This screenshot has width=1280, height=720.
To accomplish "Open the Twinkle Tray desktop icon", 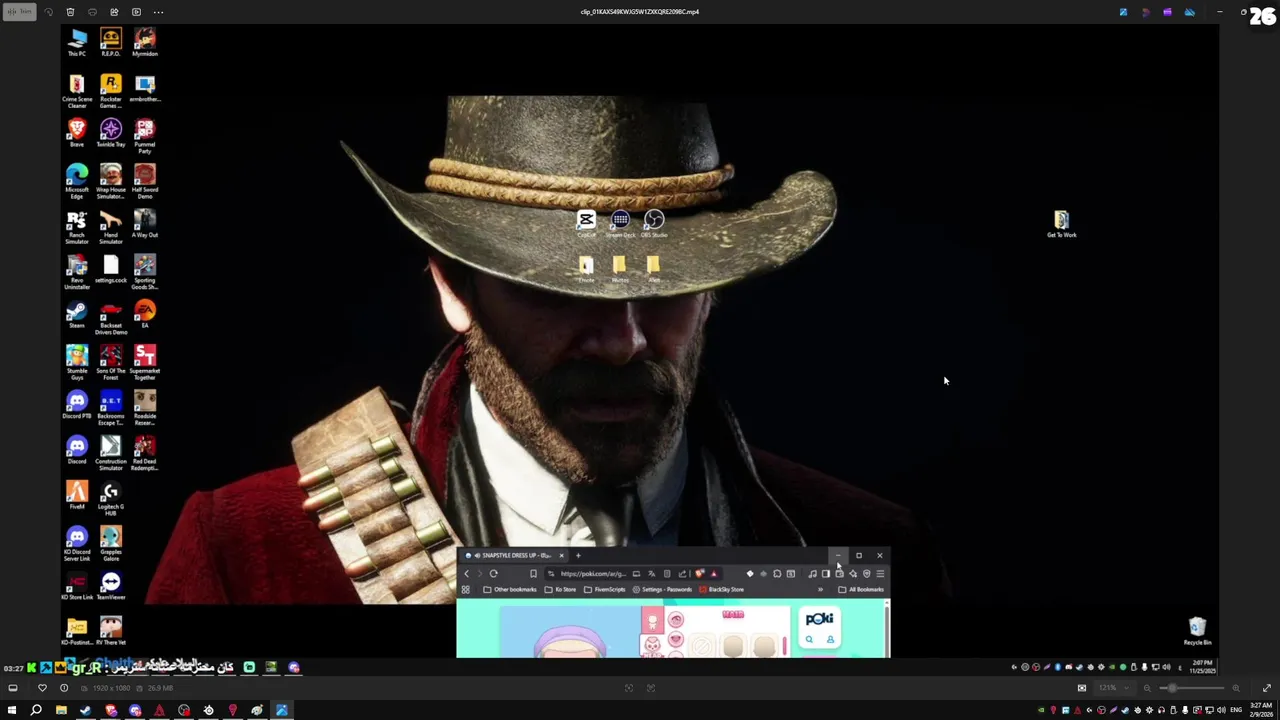I will coord(111,133).
